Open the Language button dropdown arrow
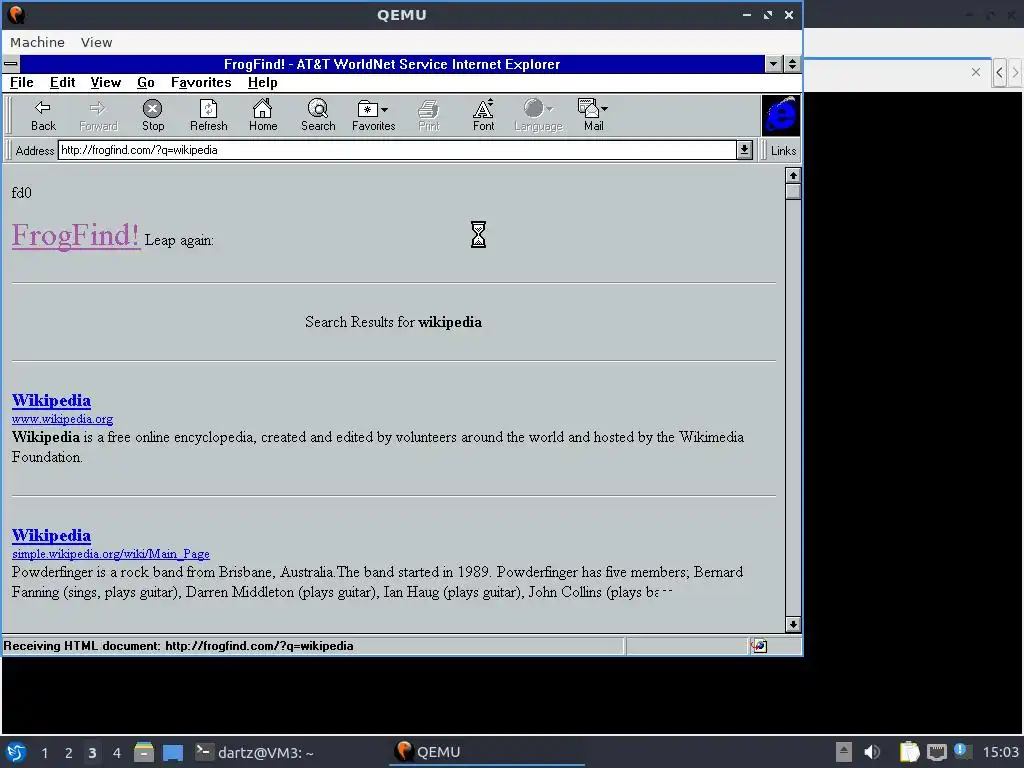 550,109
